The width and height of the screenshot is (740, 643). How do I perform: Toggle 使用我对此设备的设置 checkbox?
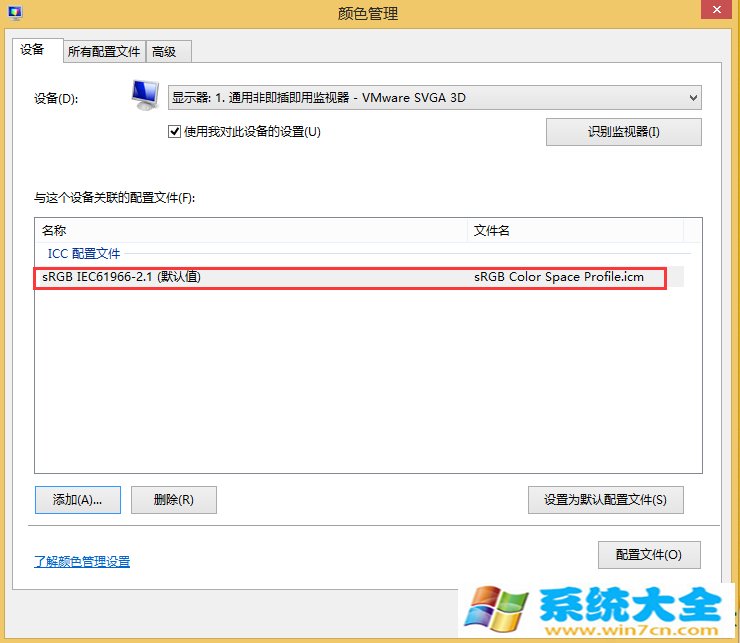(174, 131)
